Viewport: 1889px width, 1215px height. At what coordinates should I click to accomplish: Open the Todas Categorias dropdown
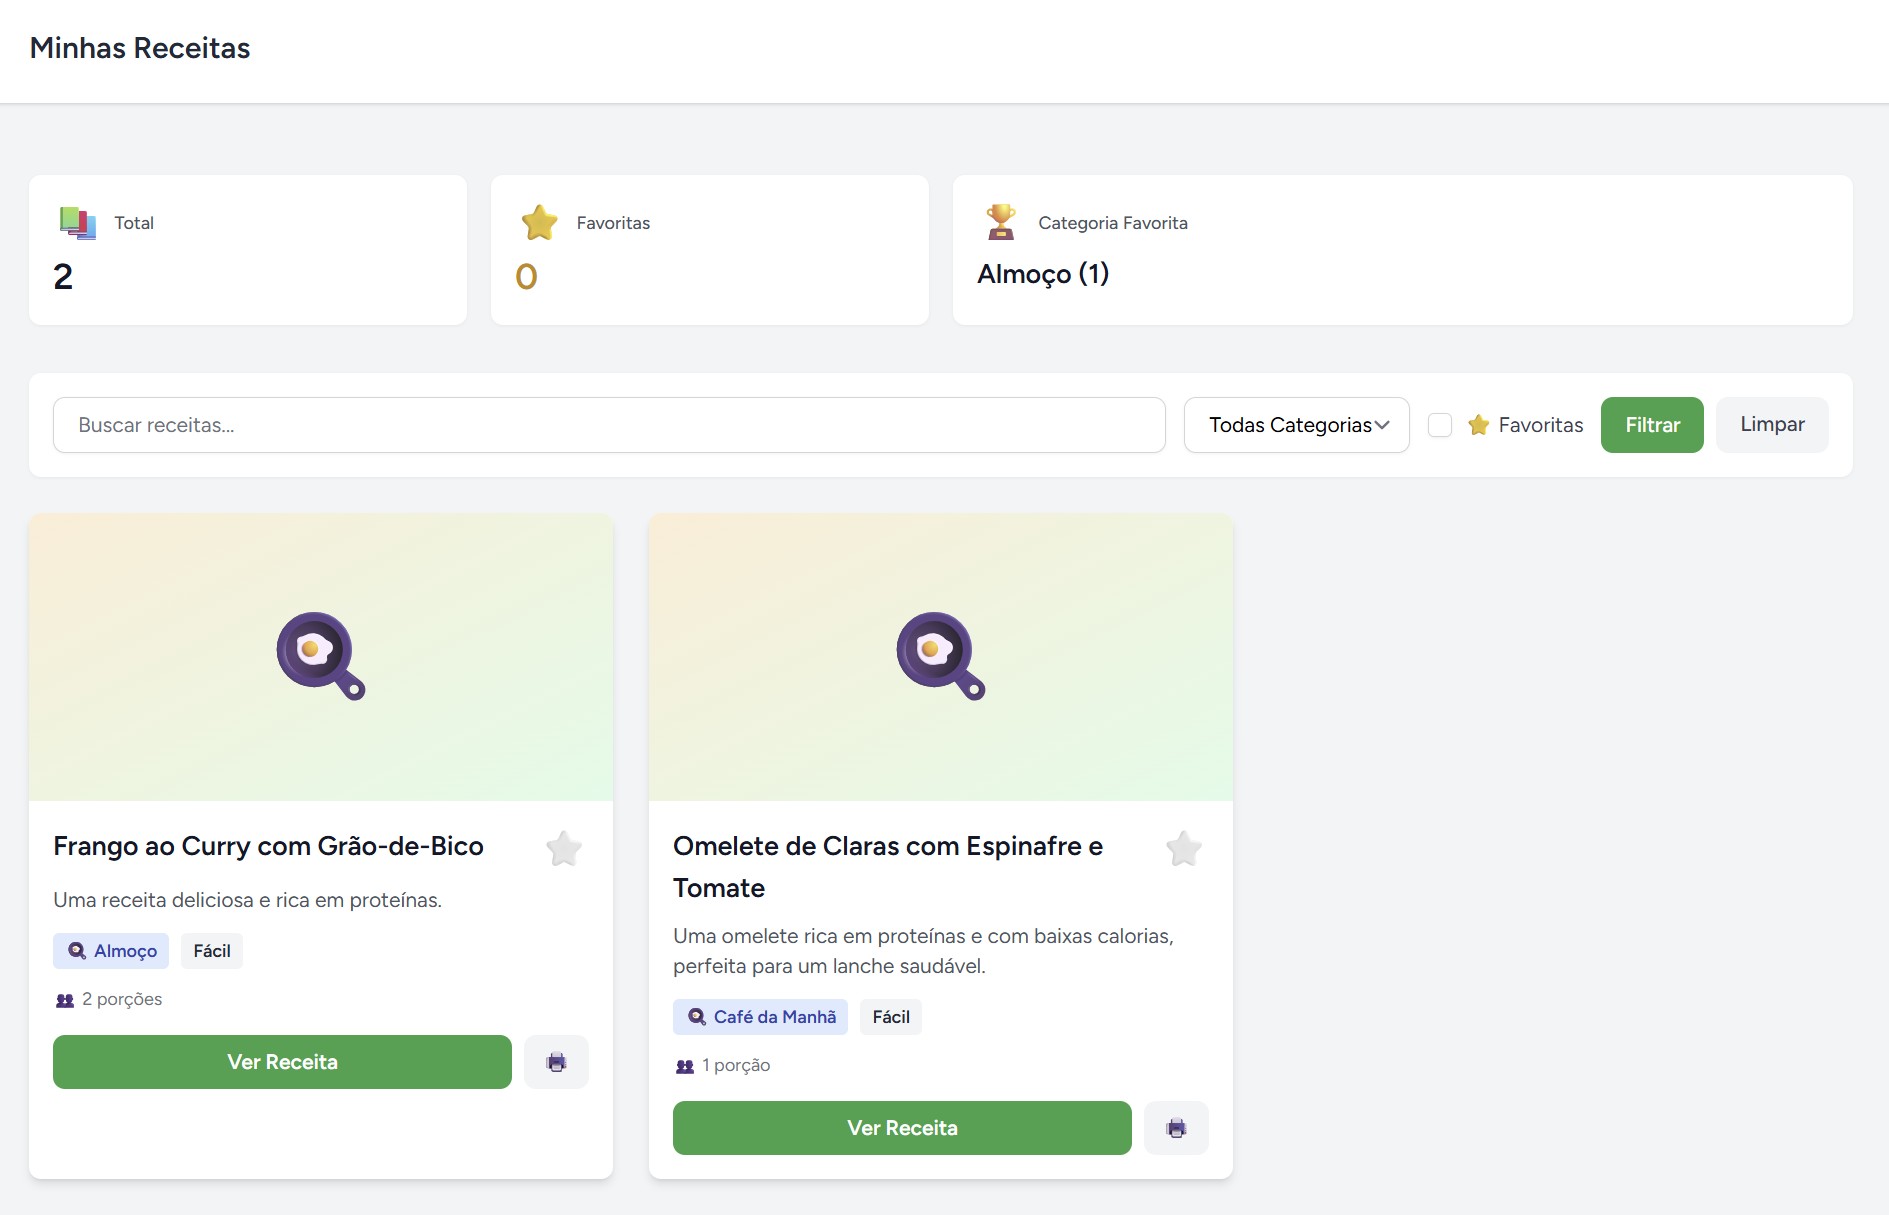1296,425
